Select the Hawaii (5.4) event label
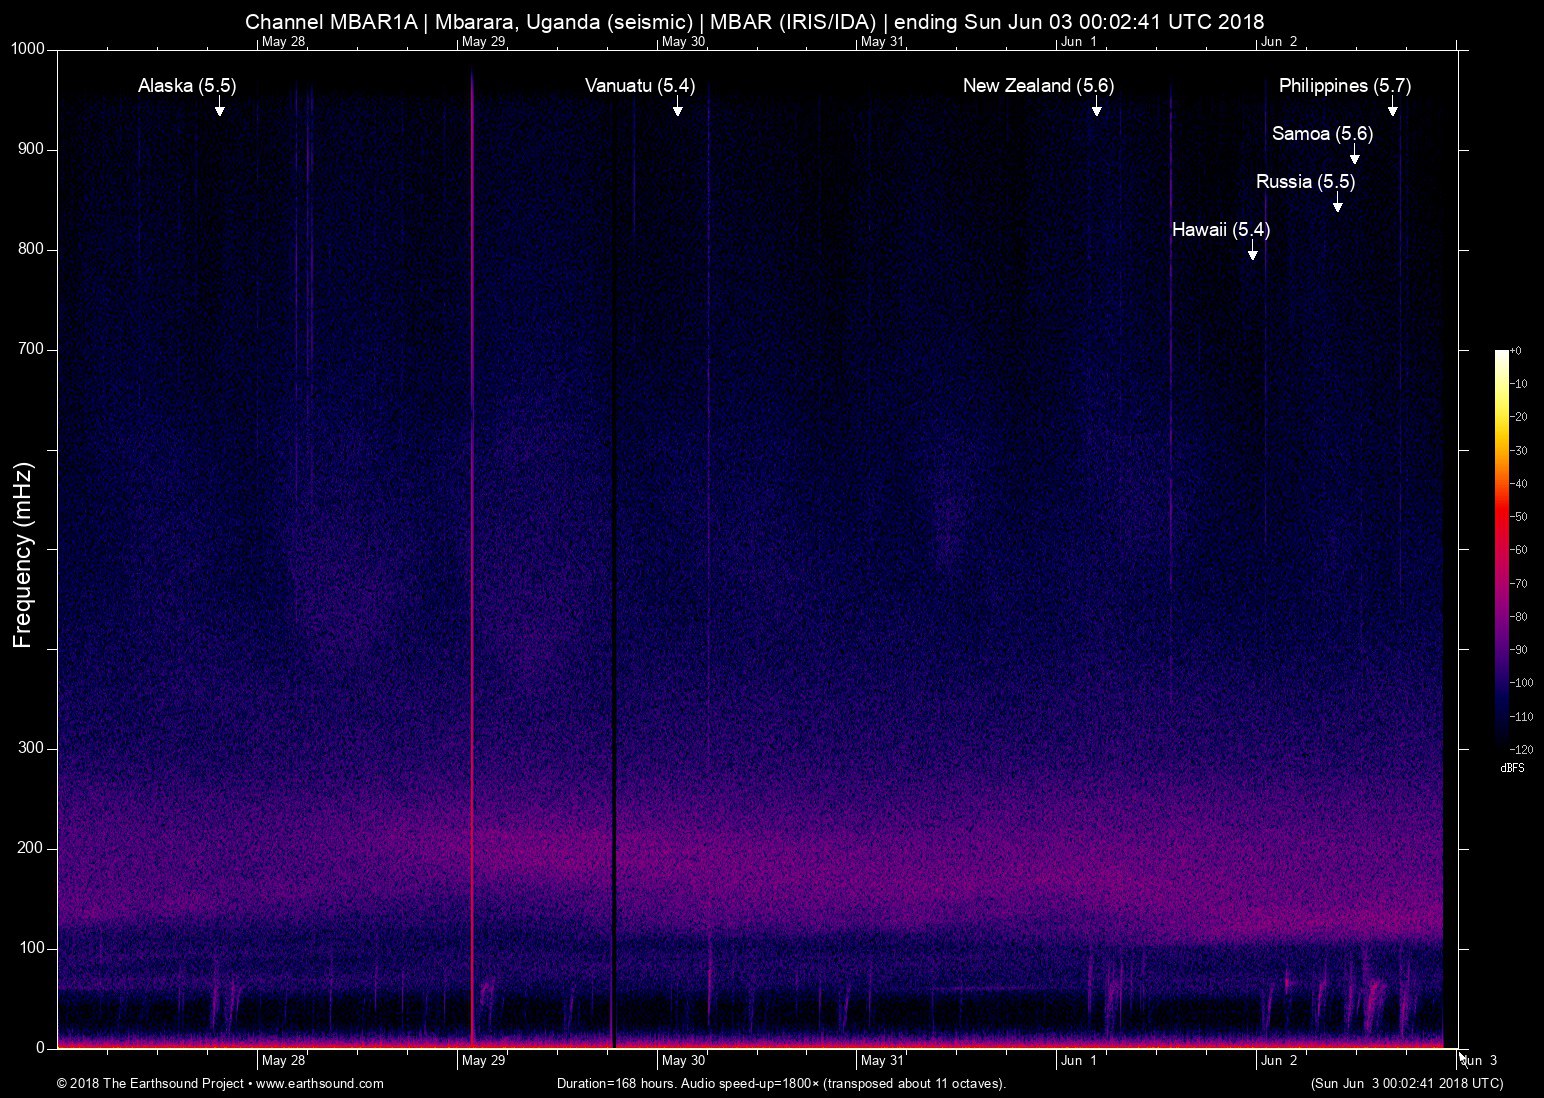This screenshot has height=1098, width=1544. tap(1220, 230)
